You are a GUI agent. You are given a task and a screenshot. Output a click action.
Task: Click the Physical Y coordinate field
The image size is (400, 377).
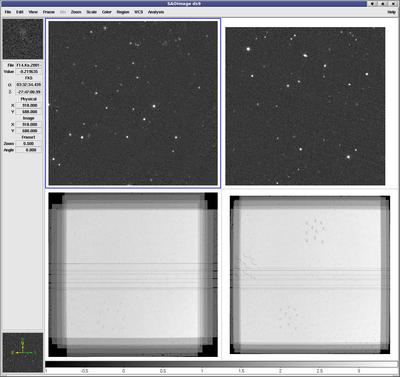(29, 112)
